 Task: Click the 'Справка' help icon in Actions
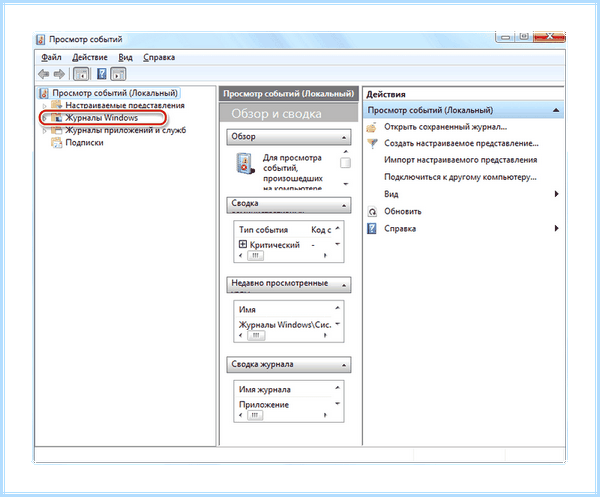click(372, 228)
